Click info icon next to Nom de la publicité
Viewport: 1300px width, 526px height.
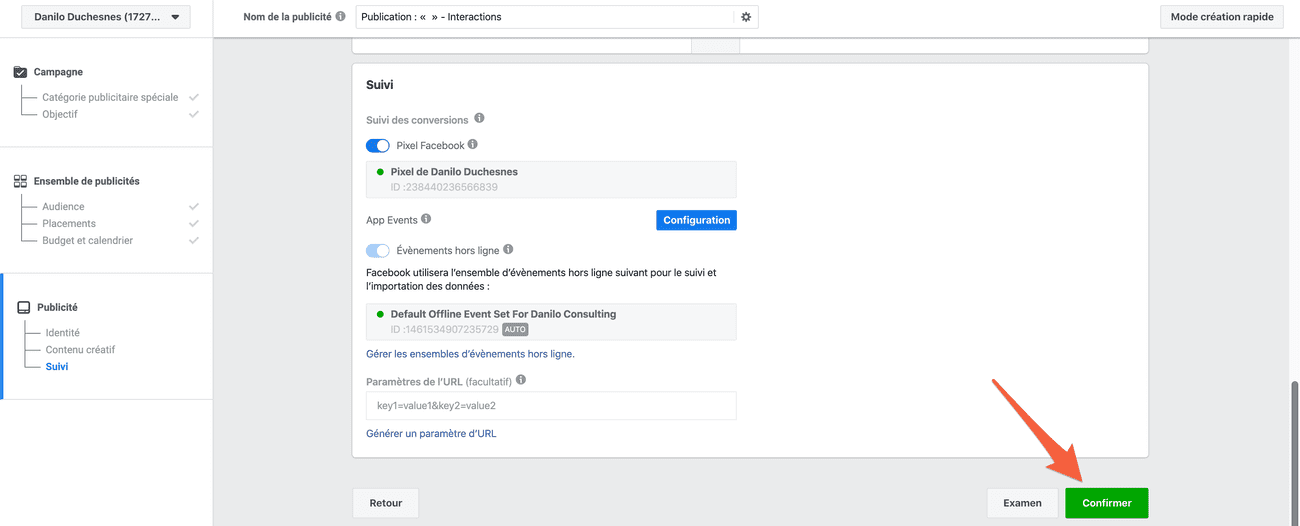point(341,17)
